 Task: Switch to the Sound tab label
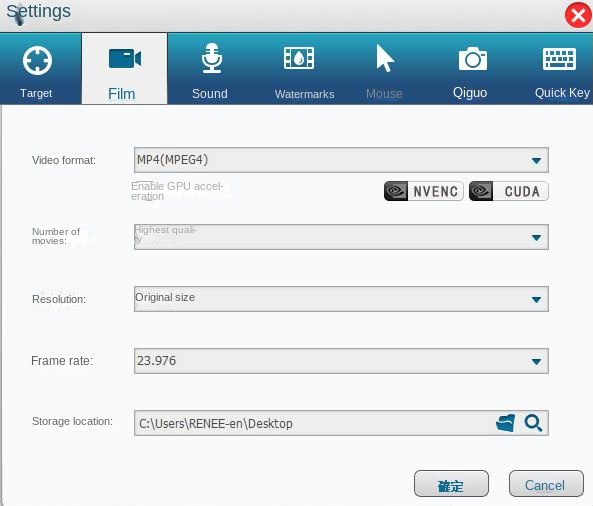click(x=210, y=93)
